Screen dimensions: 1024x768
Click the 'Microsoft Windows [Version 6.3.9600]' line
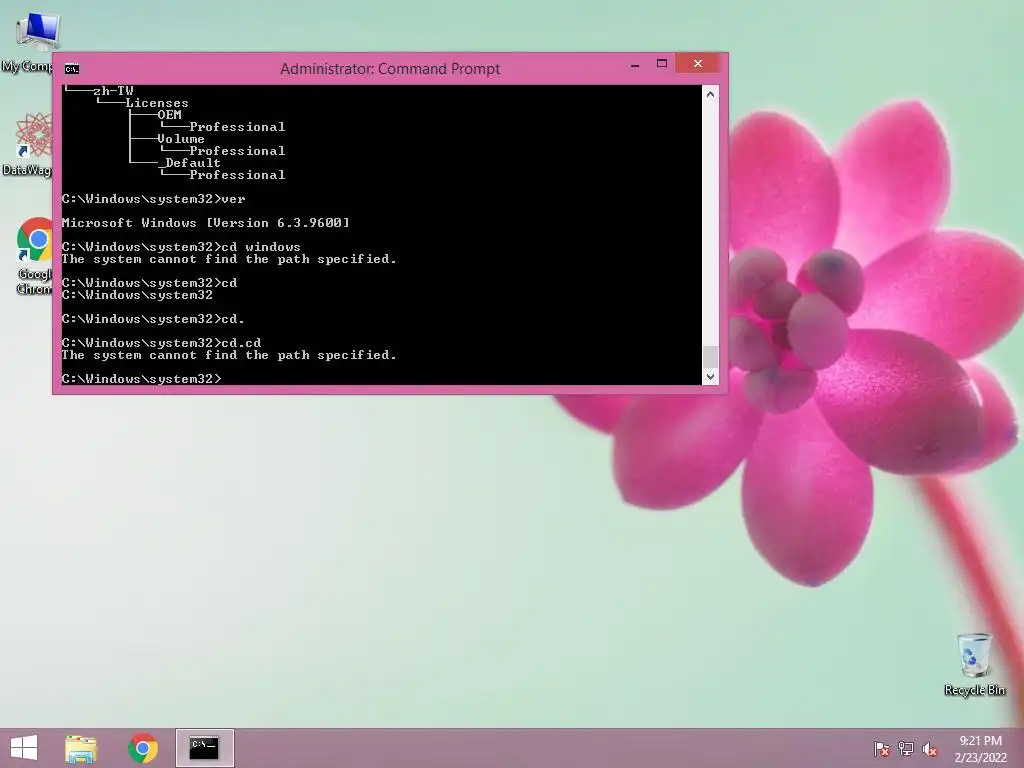206,223
